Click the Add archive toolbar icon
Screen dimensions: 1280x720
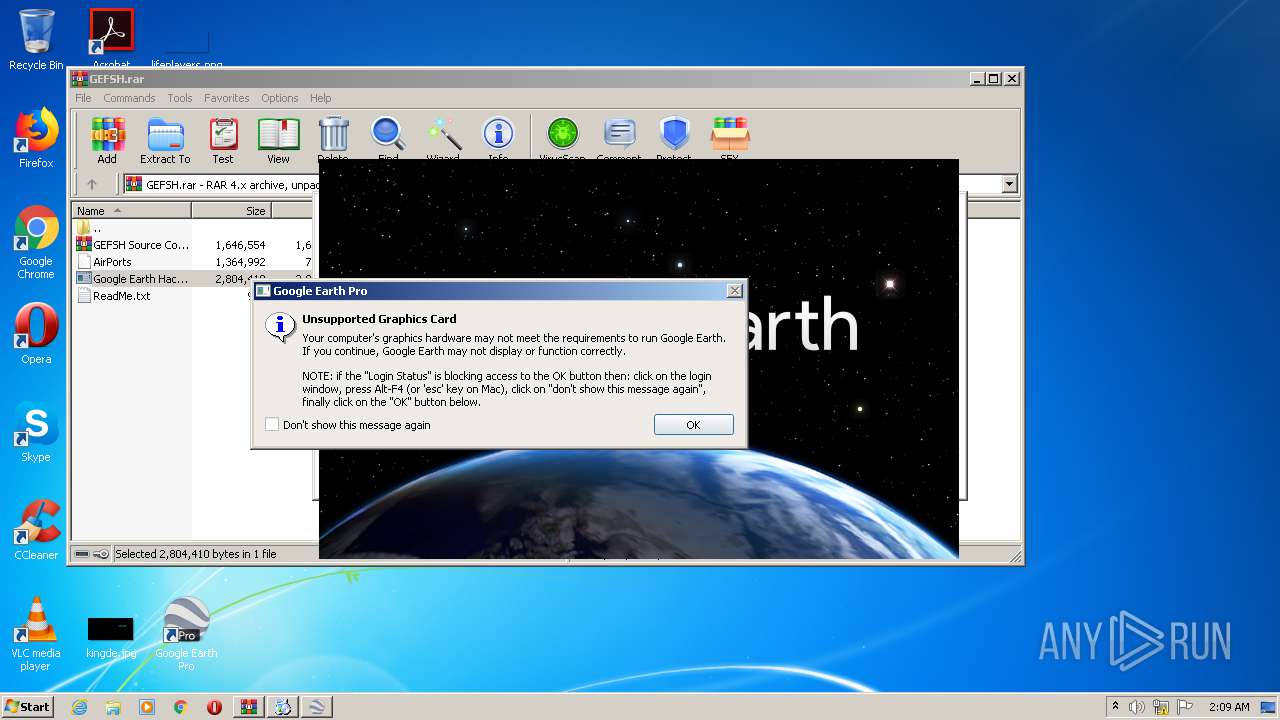point(107,135)
